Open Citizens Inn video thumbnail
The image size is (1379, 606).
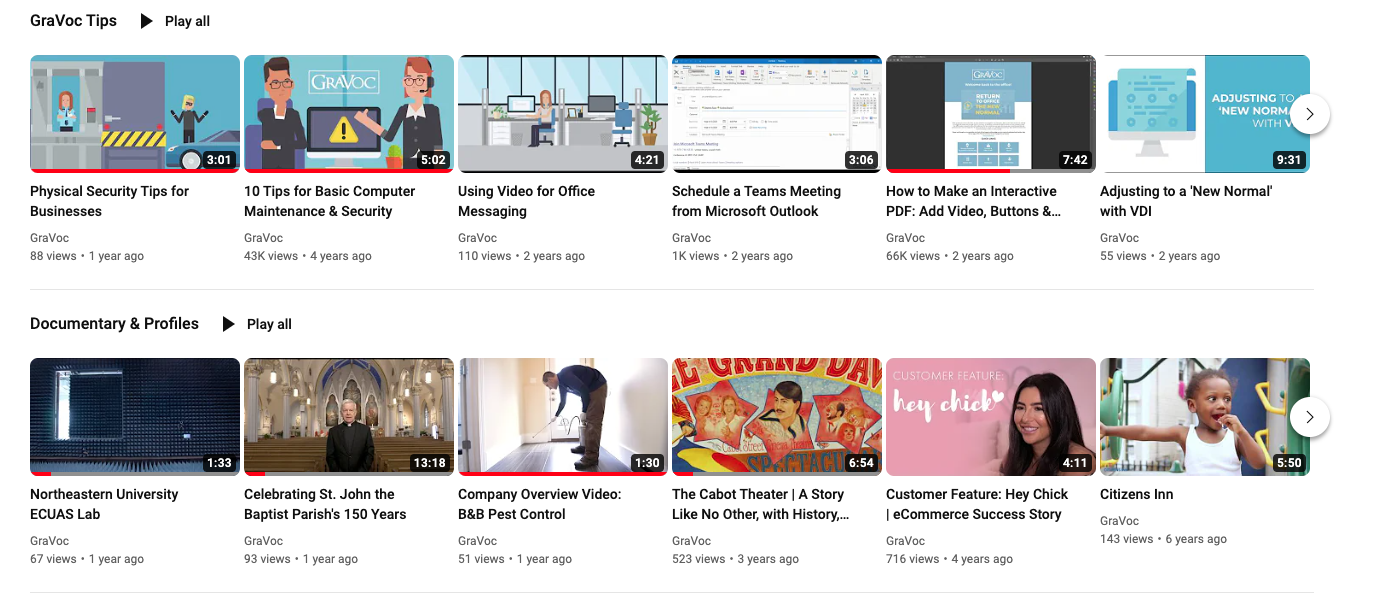1205,417
